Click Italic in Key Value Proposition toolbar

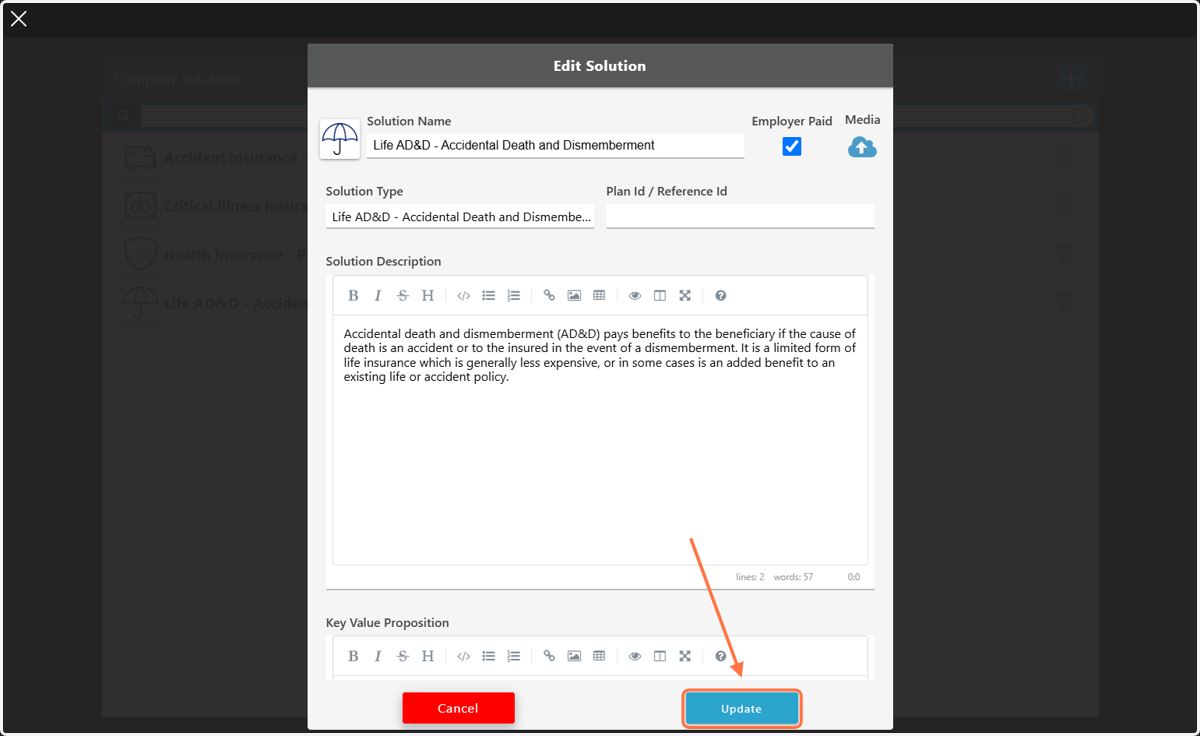[x=378, y=656]
